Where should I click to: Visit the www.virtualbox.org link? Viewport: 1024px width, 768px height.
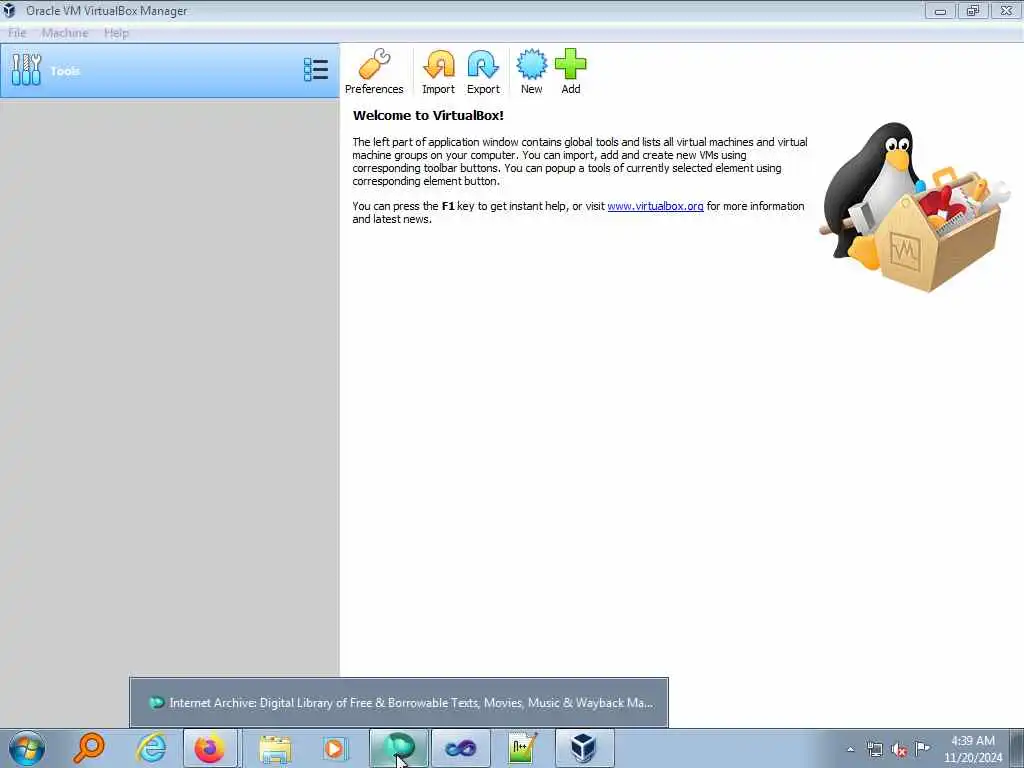click(655, 206)
